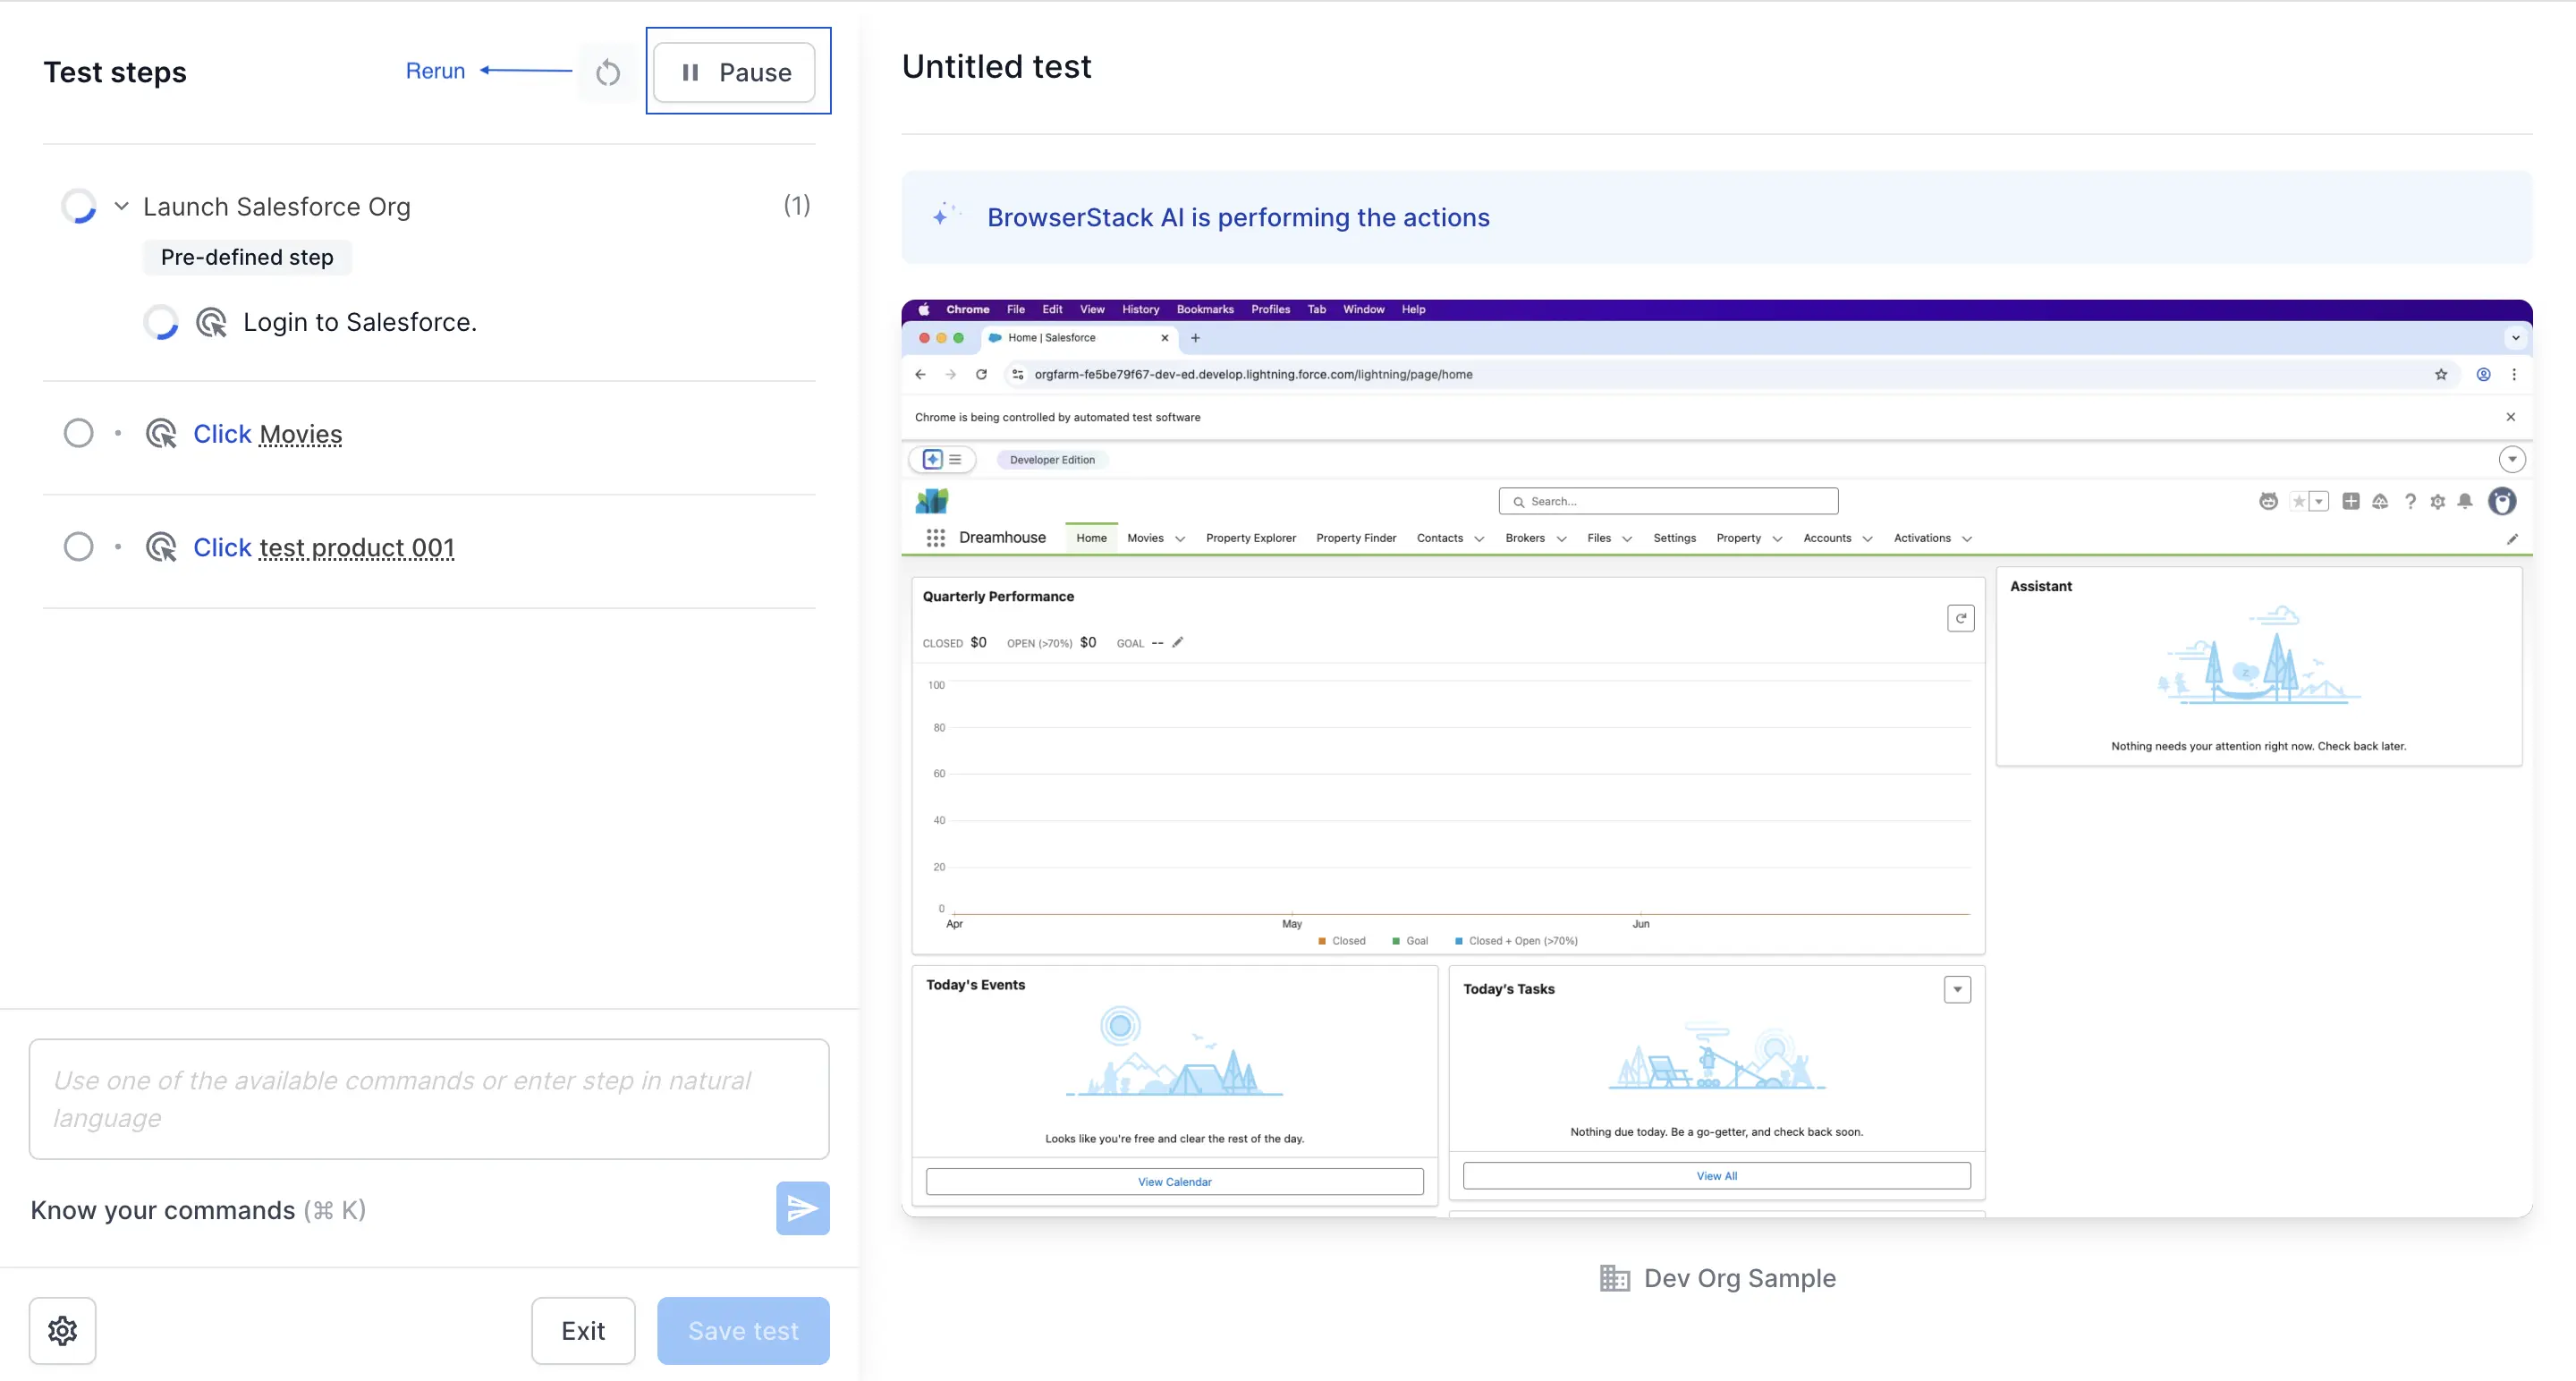This screenshot has height=1381, width=2576.
Task: Open the Click Movies step text
Action: coord(267,434)
